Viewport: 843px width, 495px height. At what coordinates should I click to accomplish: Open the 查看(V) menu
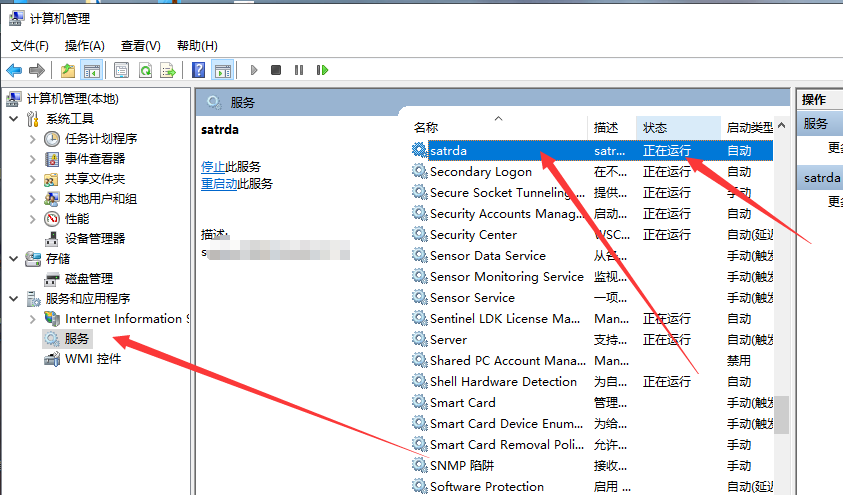click(x=140, y=45)
